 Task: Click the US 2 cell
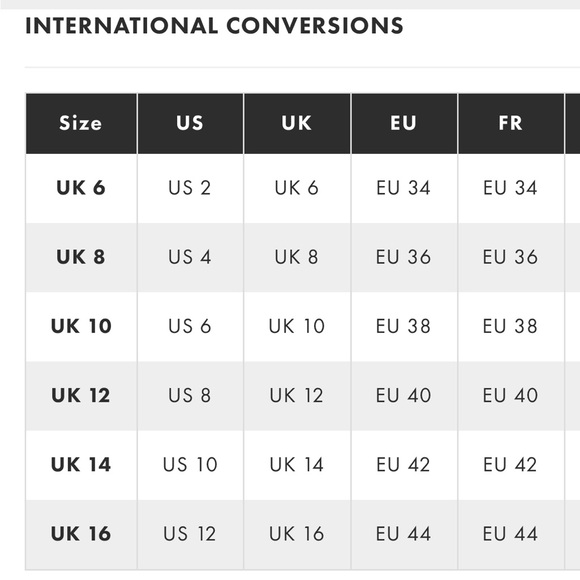[x=190, y=188]
